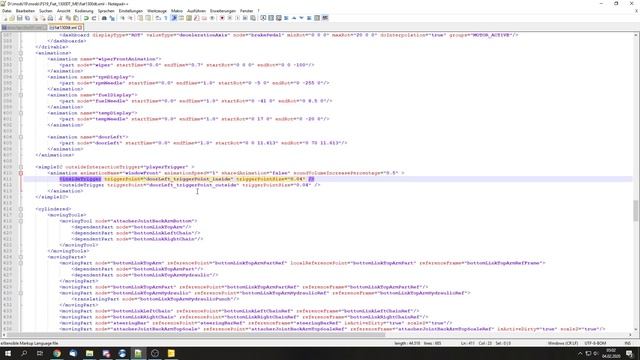Open File Explorer from the taskbar
The height and width of the screenshot is (360, 640).
tap(89, 353)
